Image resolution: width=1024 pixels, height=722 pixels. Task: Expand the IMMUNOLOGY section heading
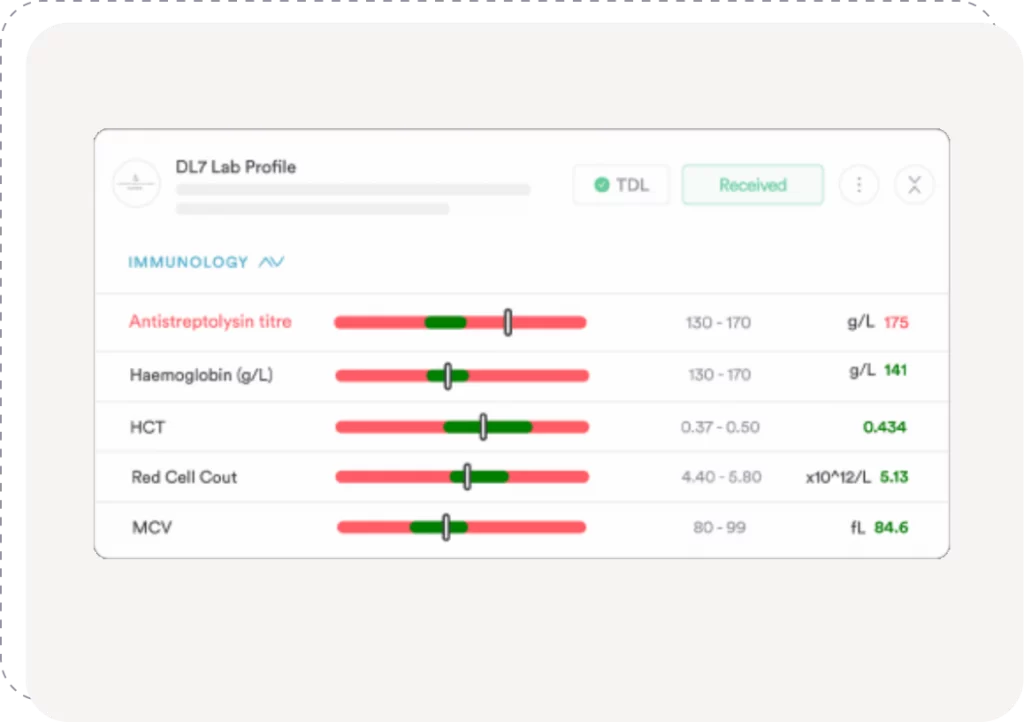[188, 262]
